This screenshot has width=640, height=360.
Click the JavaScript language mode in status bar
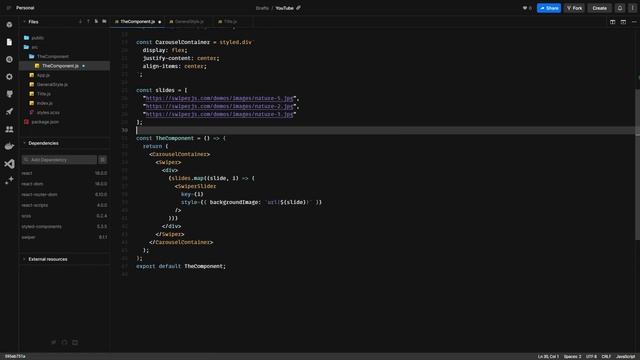tap(625, 357)
